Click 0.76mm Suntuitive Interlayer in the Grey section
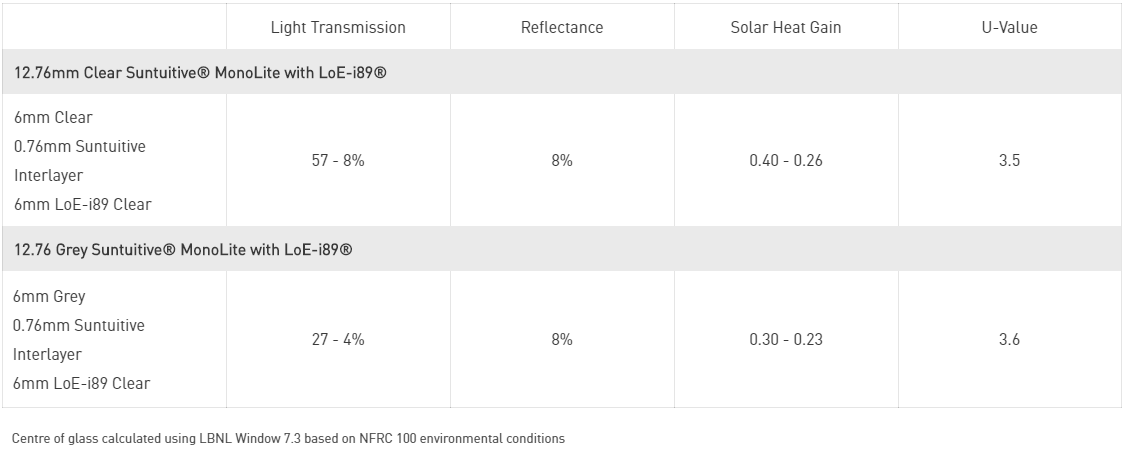 click(78, 340)
